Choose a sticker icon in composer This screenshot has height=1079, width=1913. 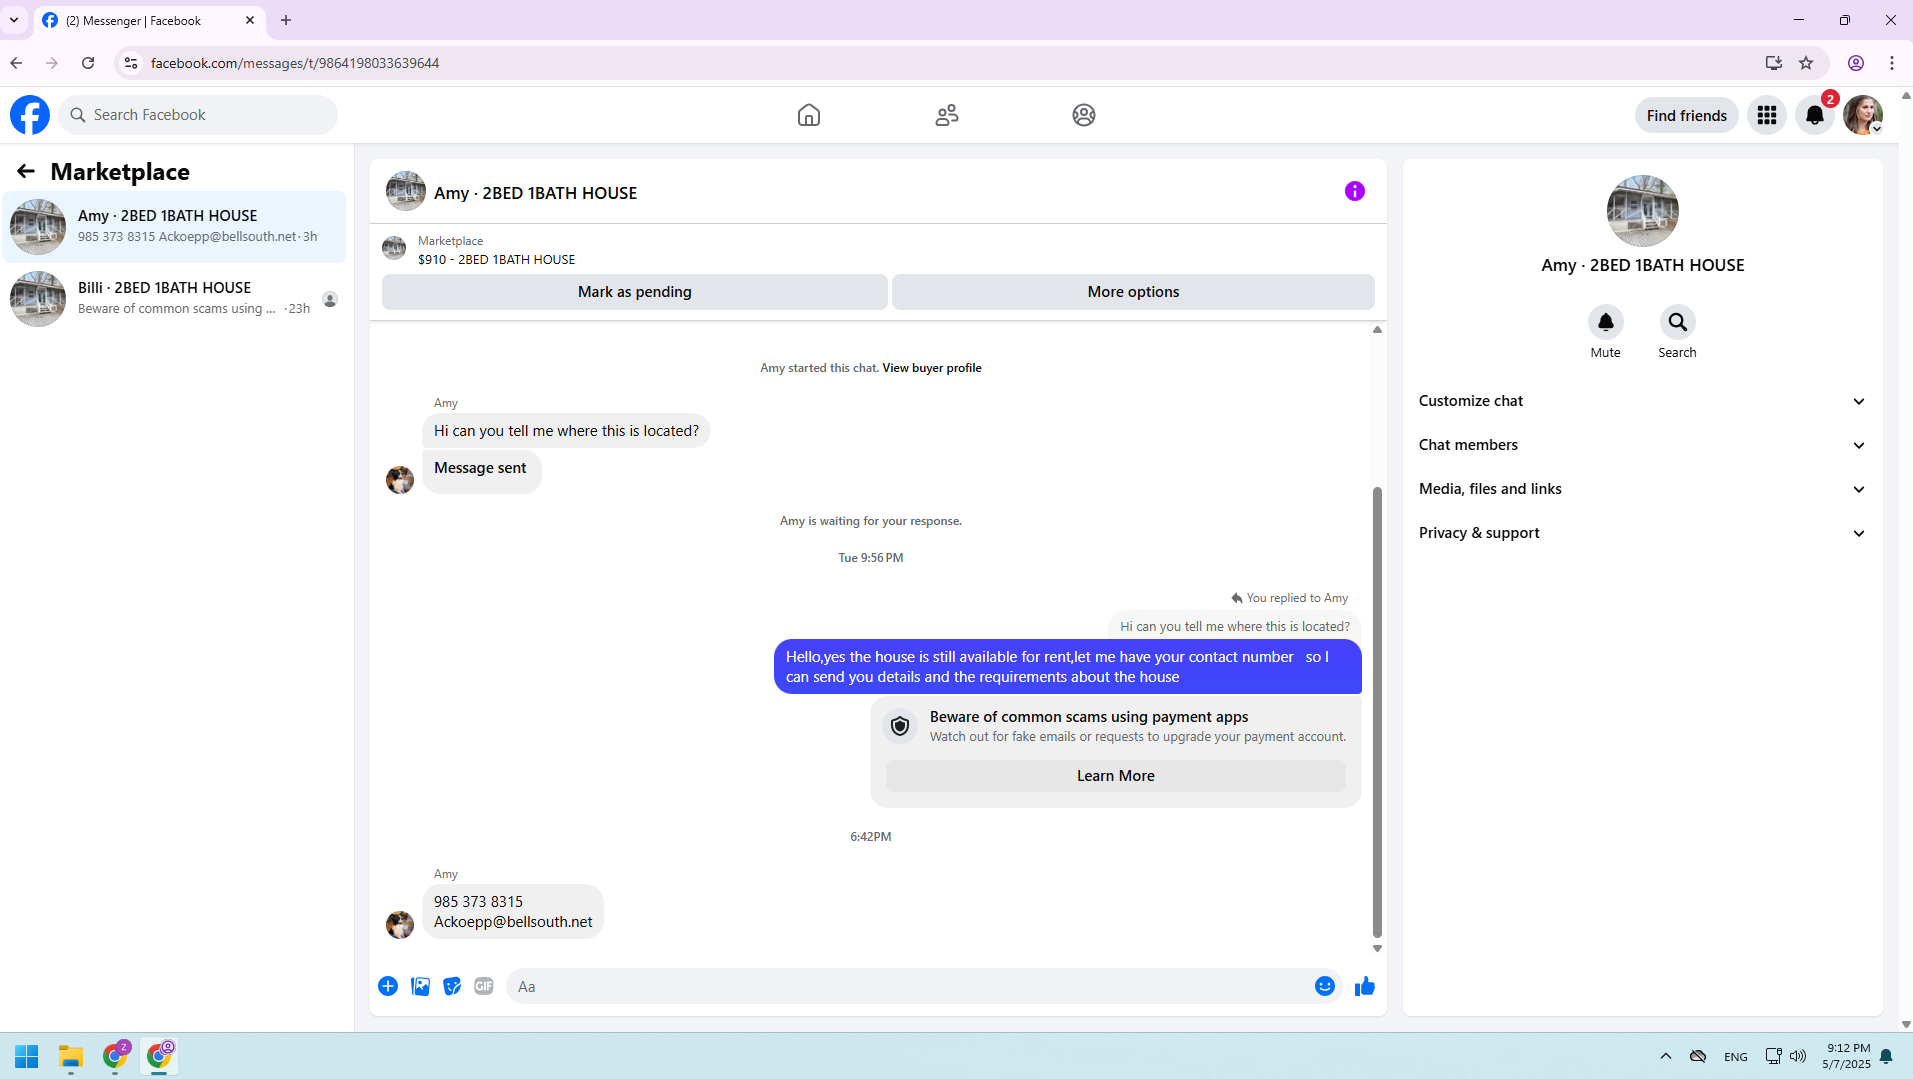click(x=452, y=986)
